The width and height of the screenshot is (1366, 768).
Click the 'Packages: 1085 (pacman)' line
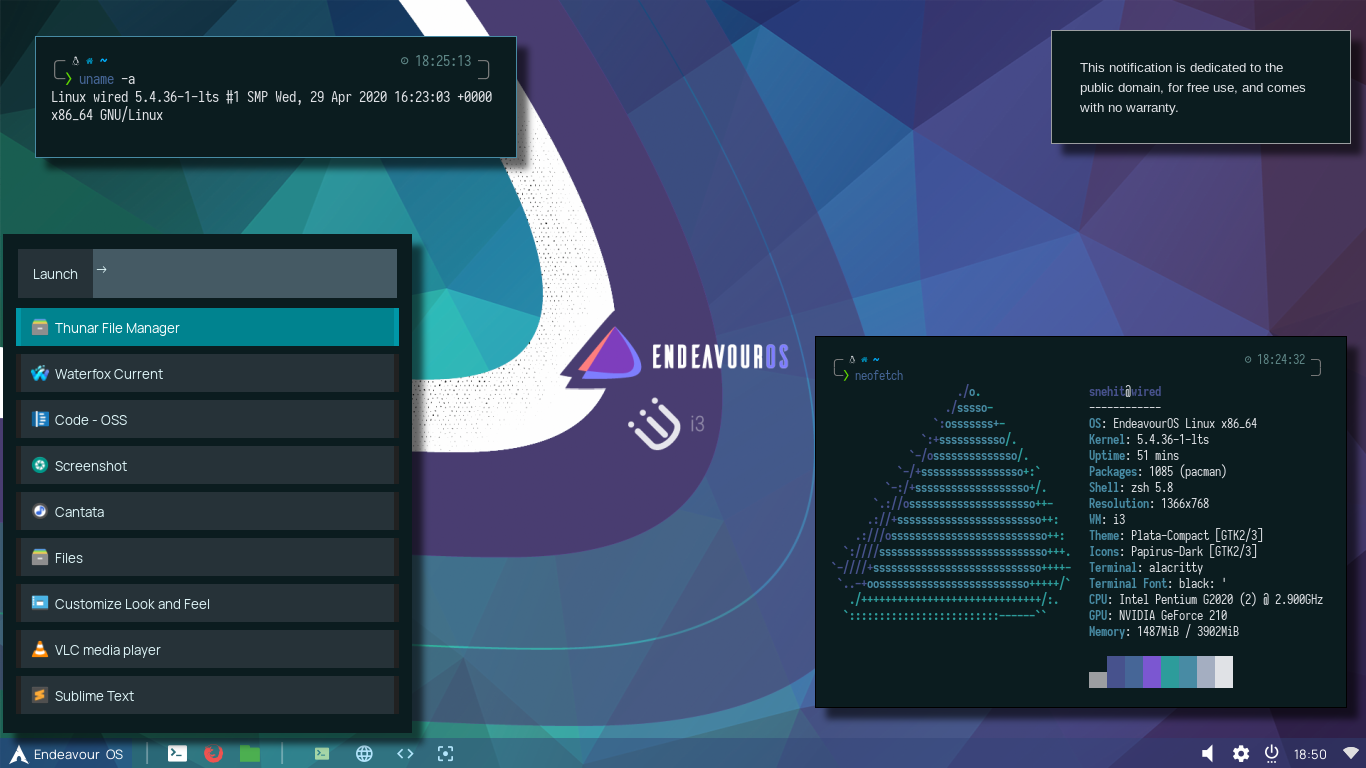tap(1158, 471)
